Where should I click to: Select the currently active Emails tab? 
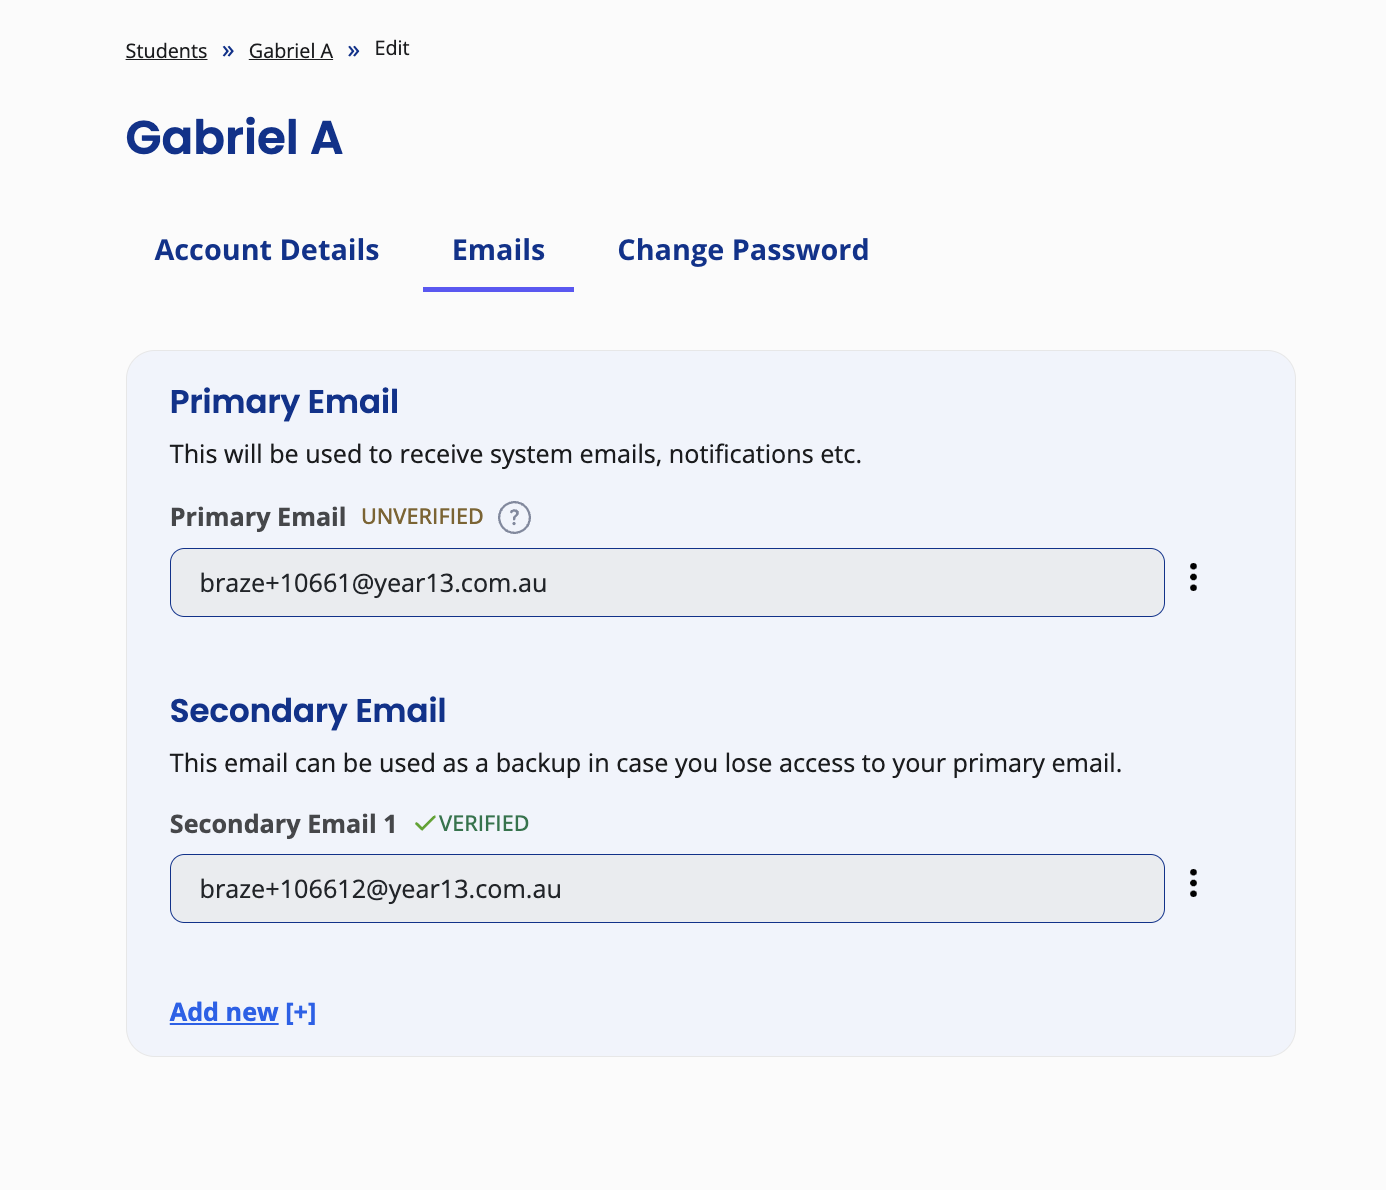click(498, 250)
